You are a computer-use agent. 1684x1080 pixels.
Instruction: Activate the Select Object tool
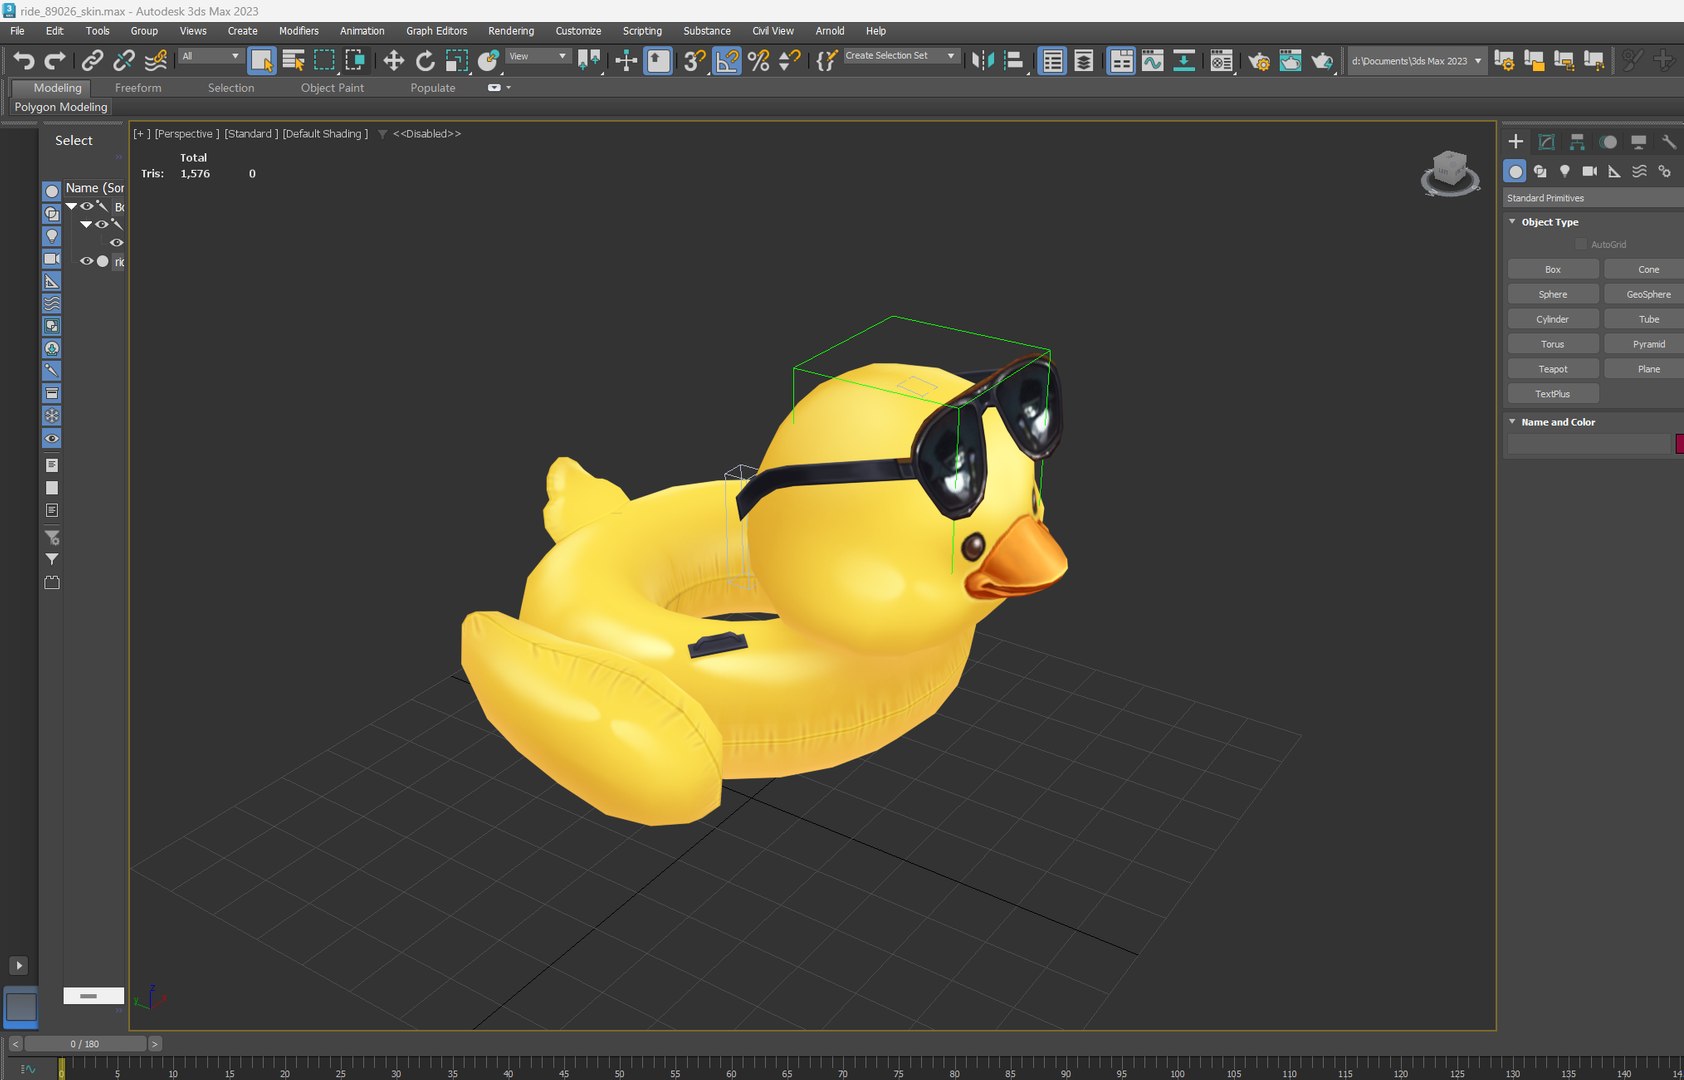[x=262, y=61]
